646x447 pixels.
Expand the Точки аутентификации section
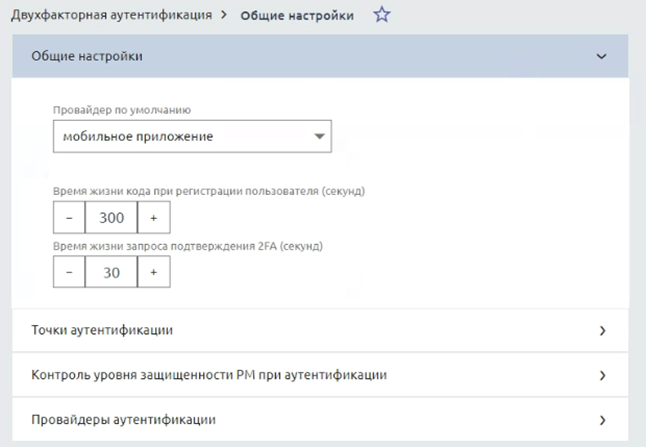point(300,330)
